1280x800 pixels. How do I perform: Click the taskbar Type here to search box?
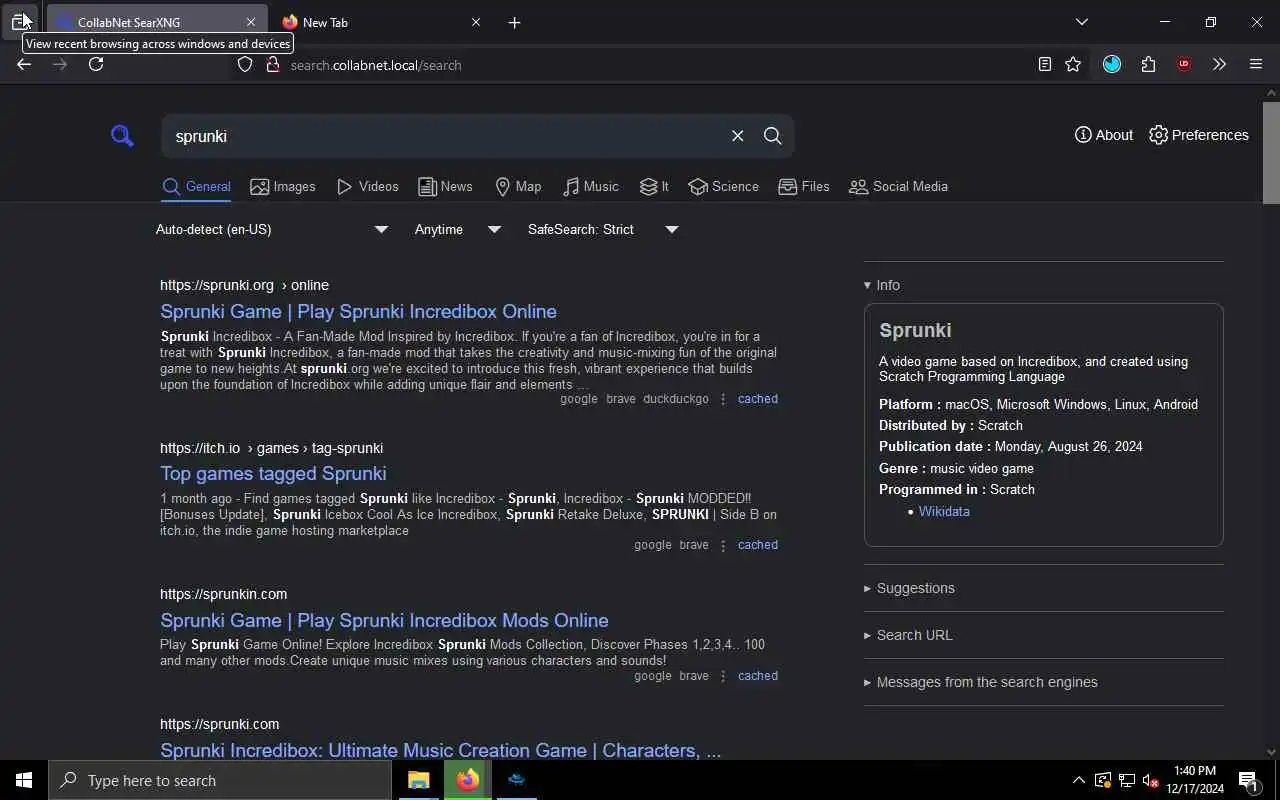coord(220,780)
